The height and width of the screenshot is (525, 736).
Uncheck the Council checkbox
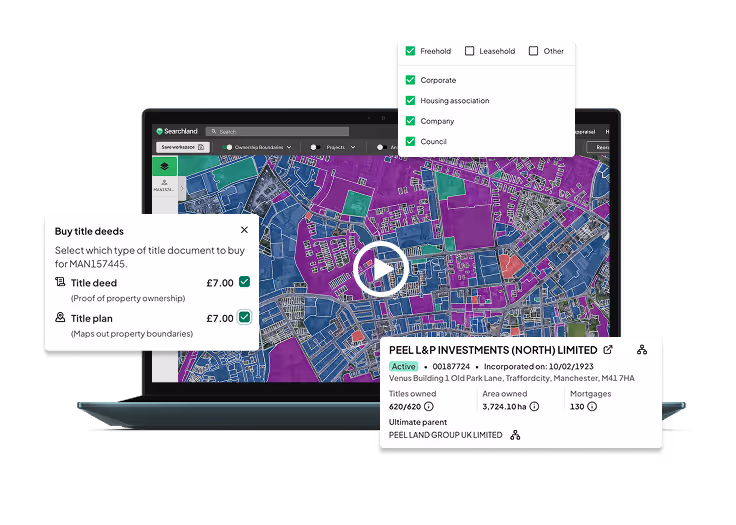click(410, 141)
